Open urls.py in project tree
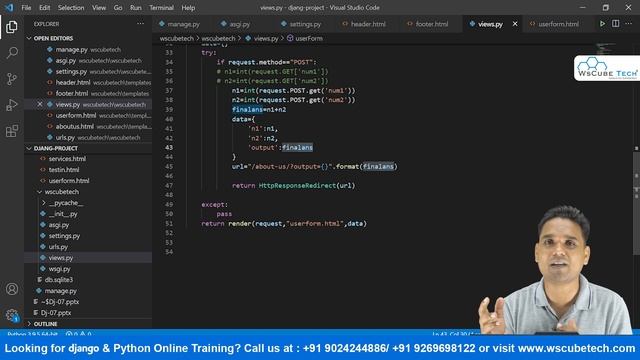This screenshot has height=360, width=640. pyautogui.click(x=88, y=247)
